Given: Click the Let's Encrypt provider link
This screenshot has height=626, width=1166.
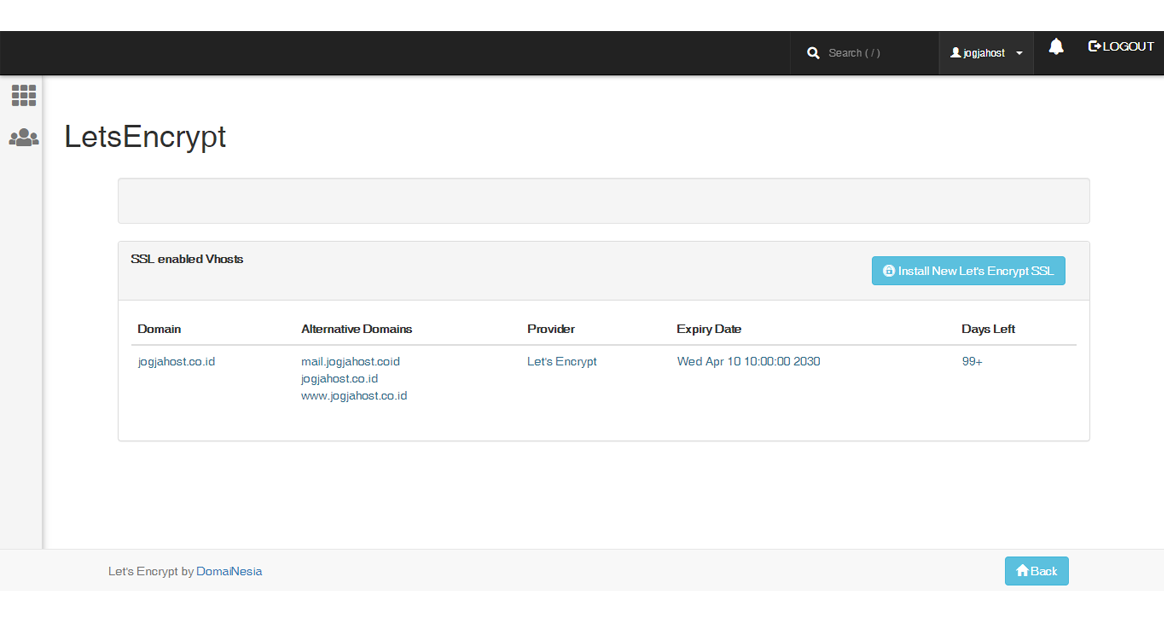Looking at the screenshot, I should coord(561,362).
